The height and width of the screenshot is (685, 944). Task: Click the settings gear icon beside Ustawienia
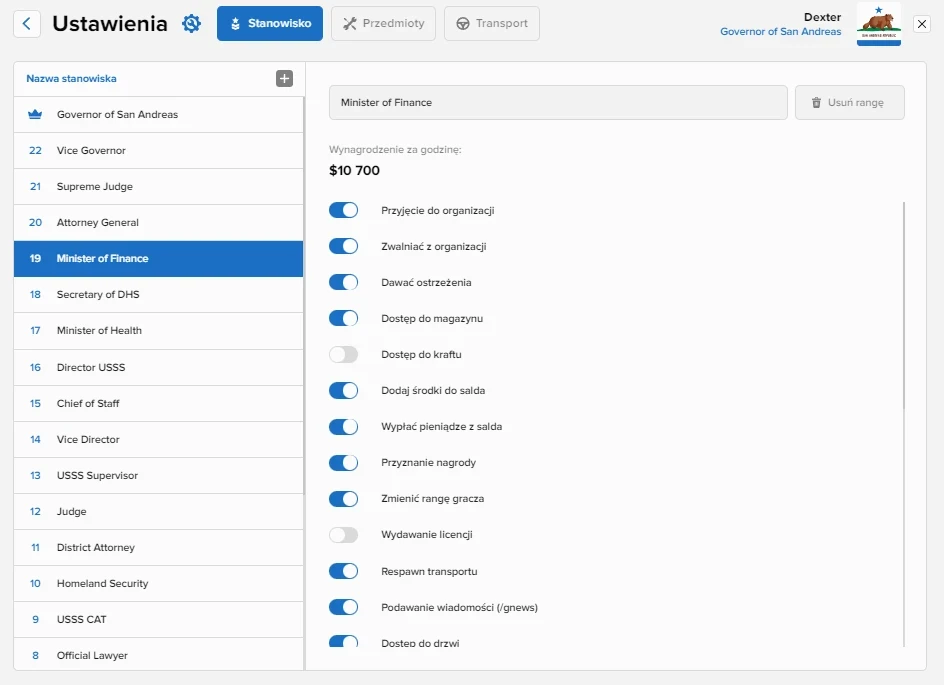(191, 24)
